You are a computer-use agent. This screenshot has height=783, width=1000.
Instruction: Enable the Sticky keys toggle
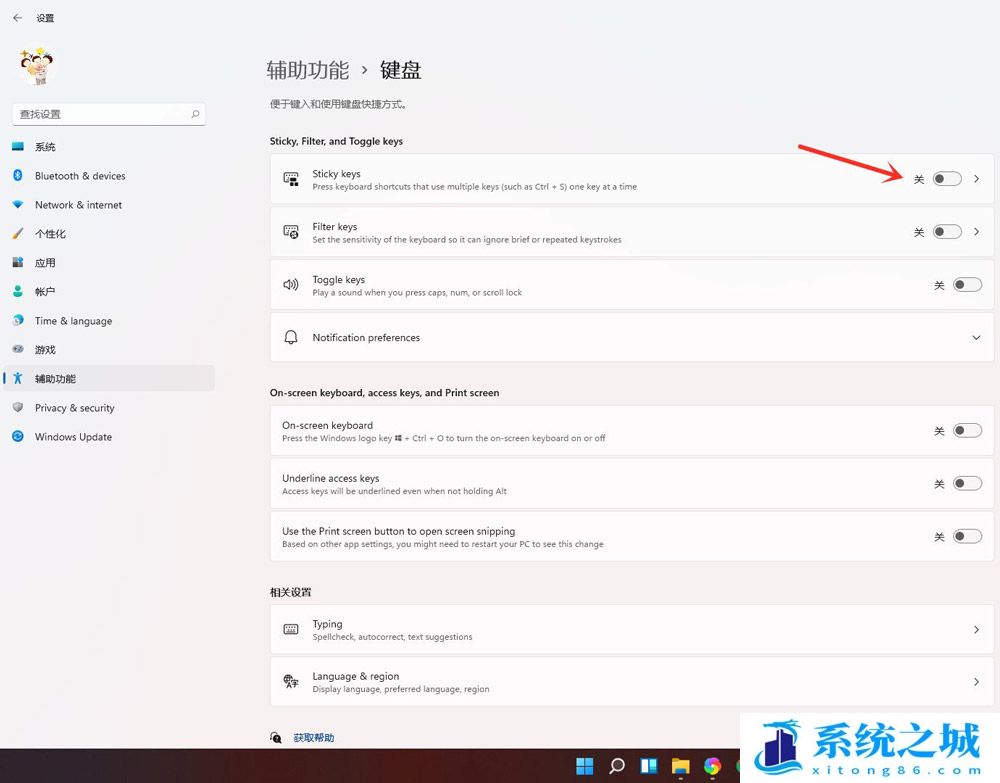[946, 179]
